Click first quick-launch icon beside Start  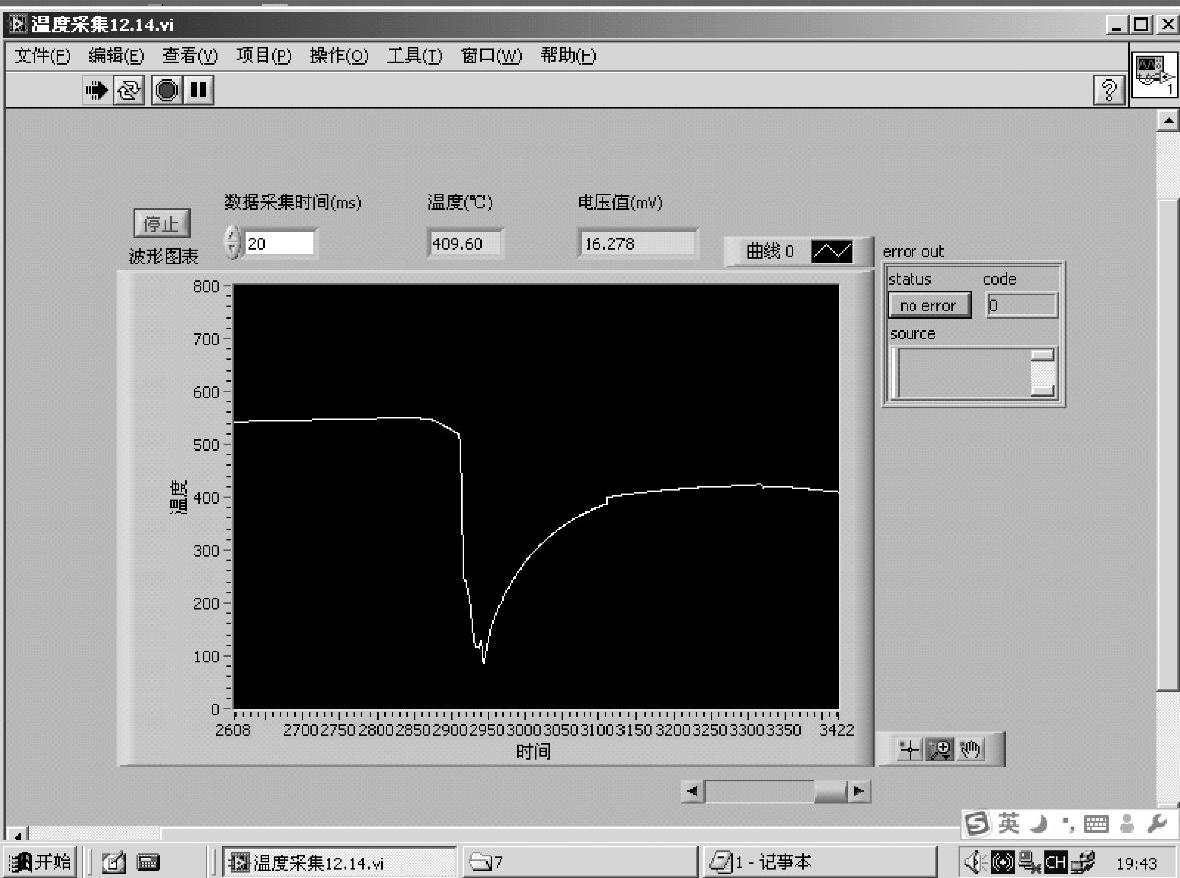[114, 862]
